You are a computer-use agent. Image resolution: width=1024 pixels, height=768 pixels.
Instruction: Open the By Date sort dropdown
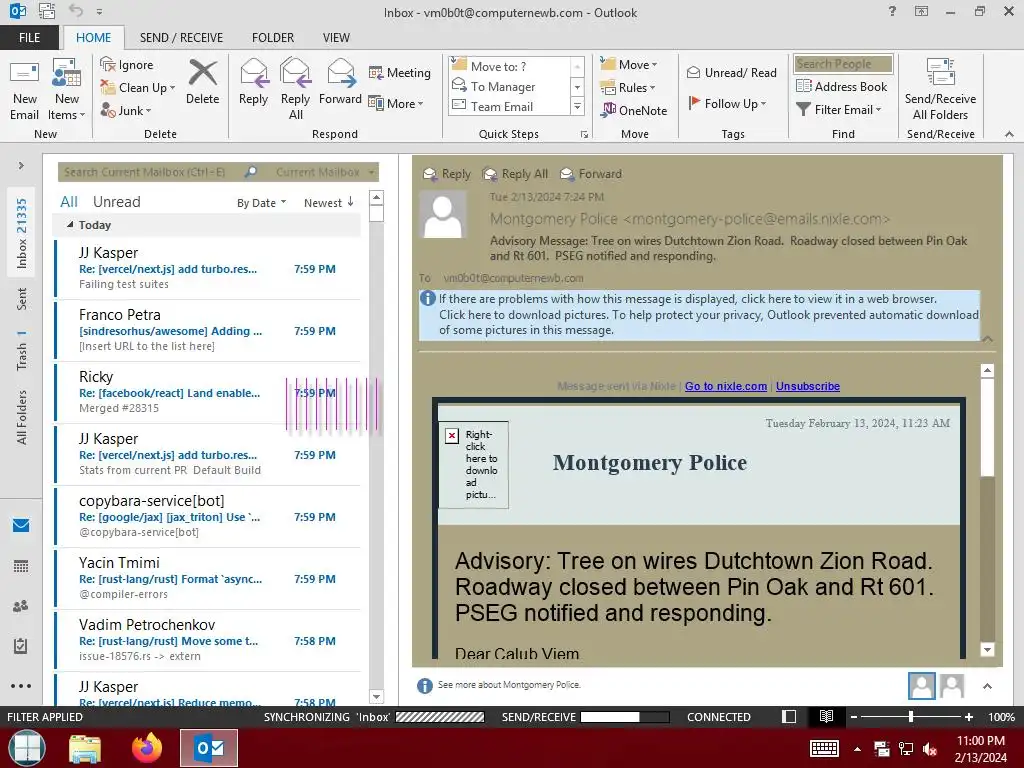point(261,203)
